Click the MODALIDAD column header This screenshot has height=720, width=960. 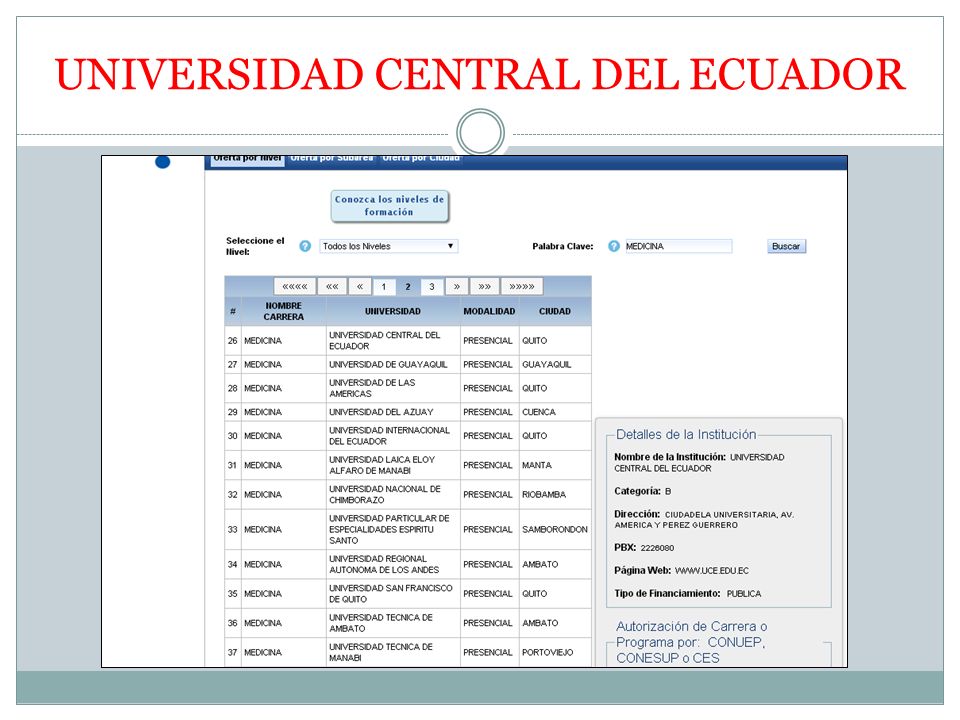click(489, 311)
